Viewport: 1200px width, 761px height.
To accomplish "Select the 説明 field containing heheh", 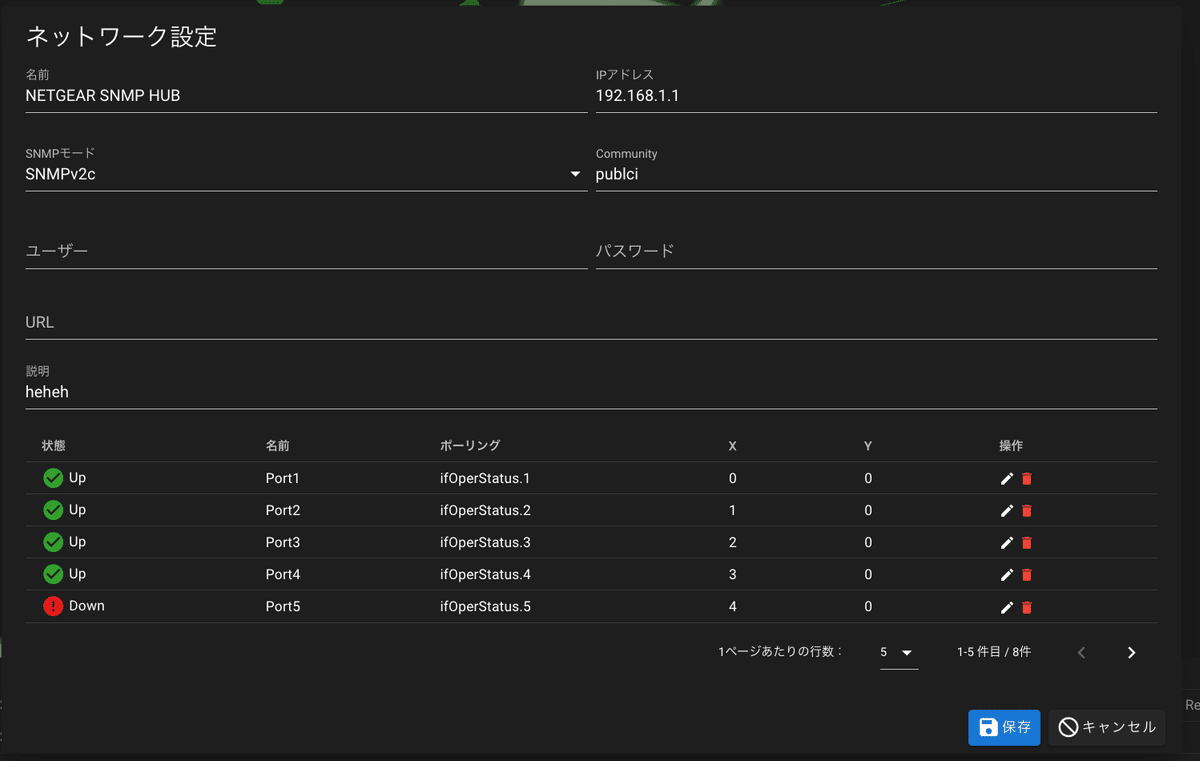I will 590,391.
